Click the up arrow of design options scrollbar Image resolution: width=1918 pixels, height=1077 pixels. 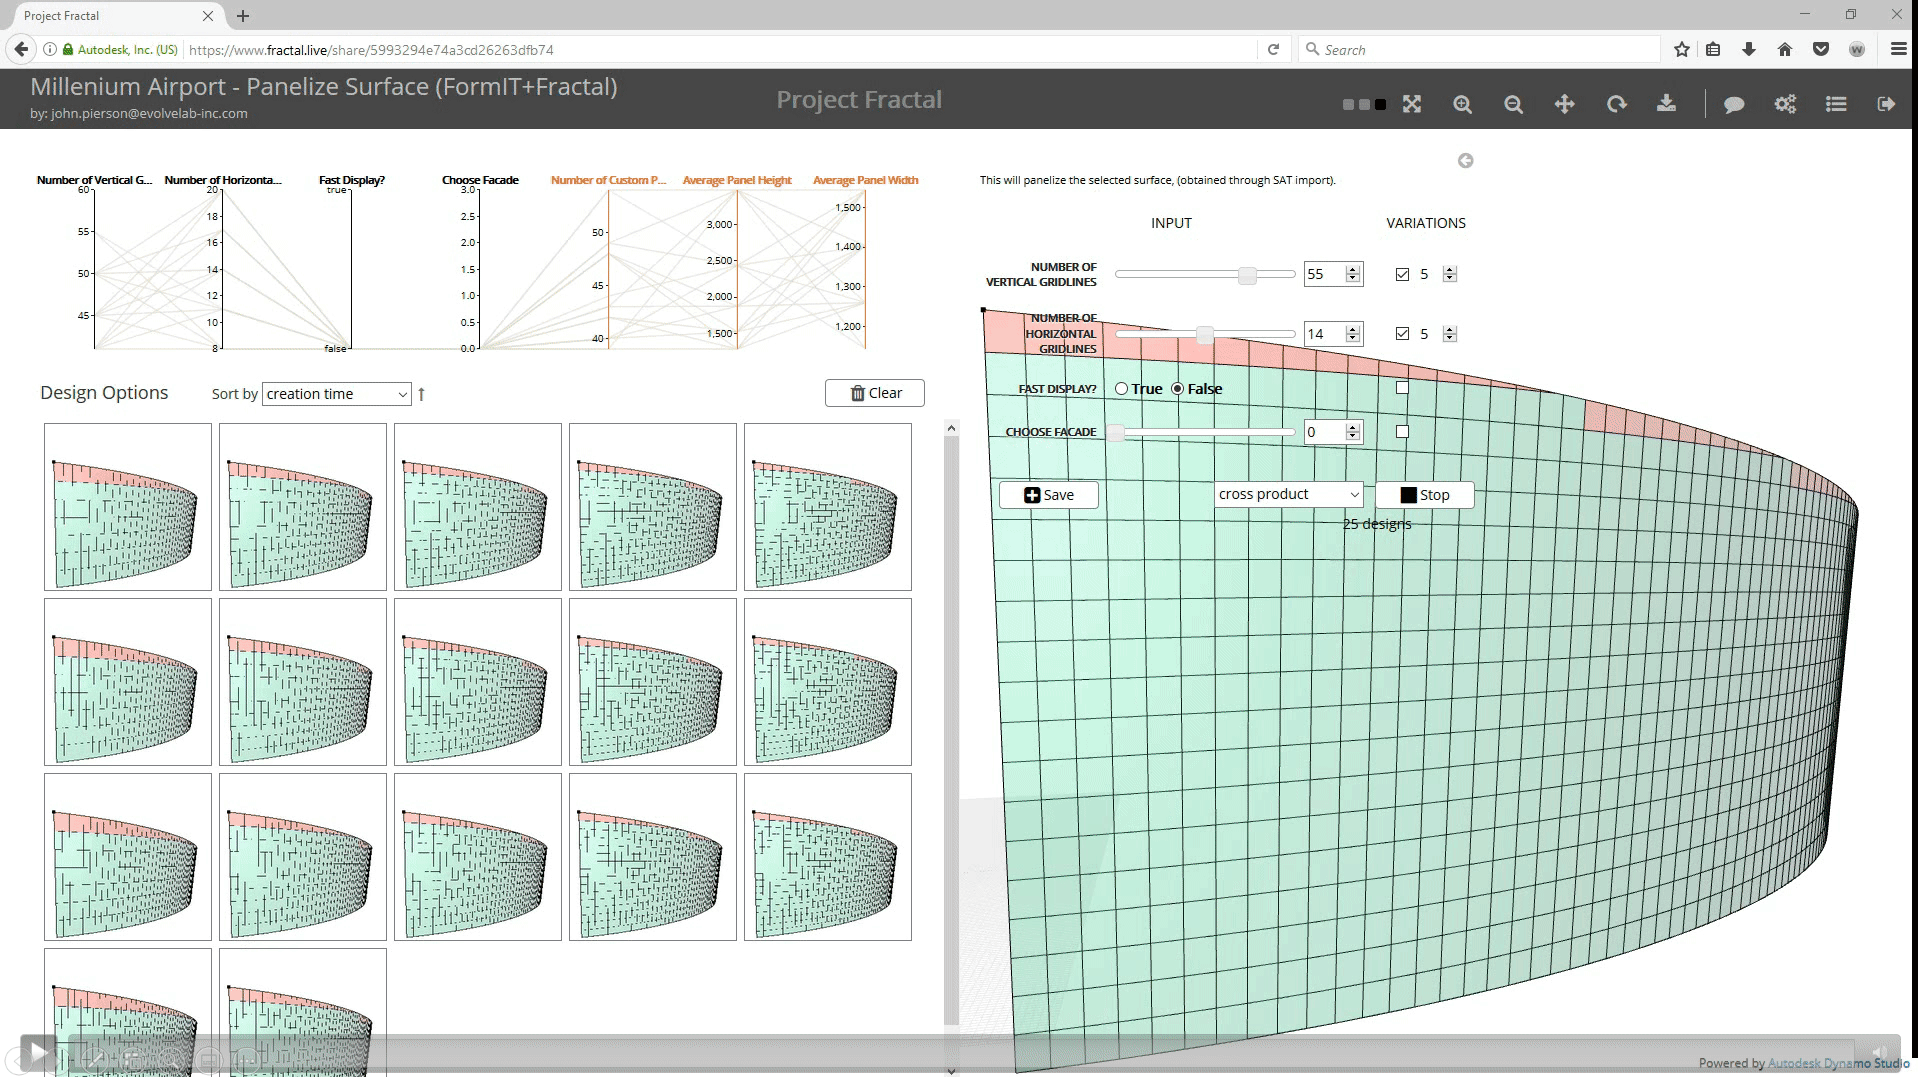pos(951,428)
